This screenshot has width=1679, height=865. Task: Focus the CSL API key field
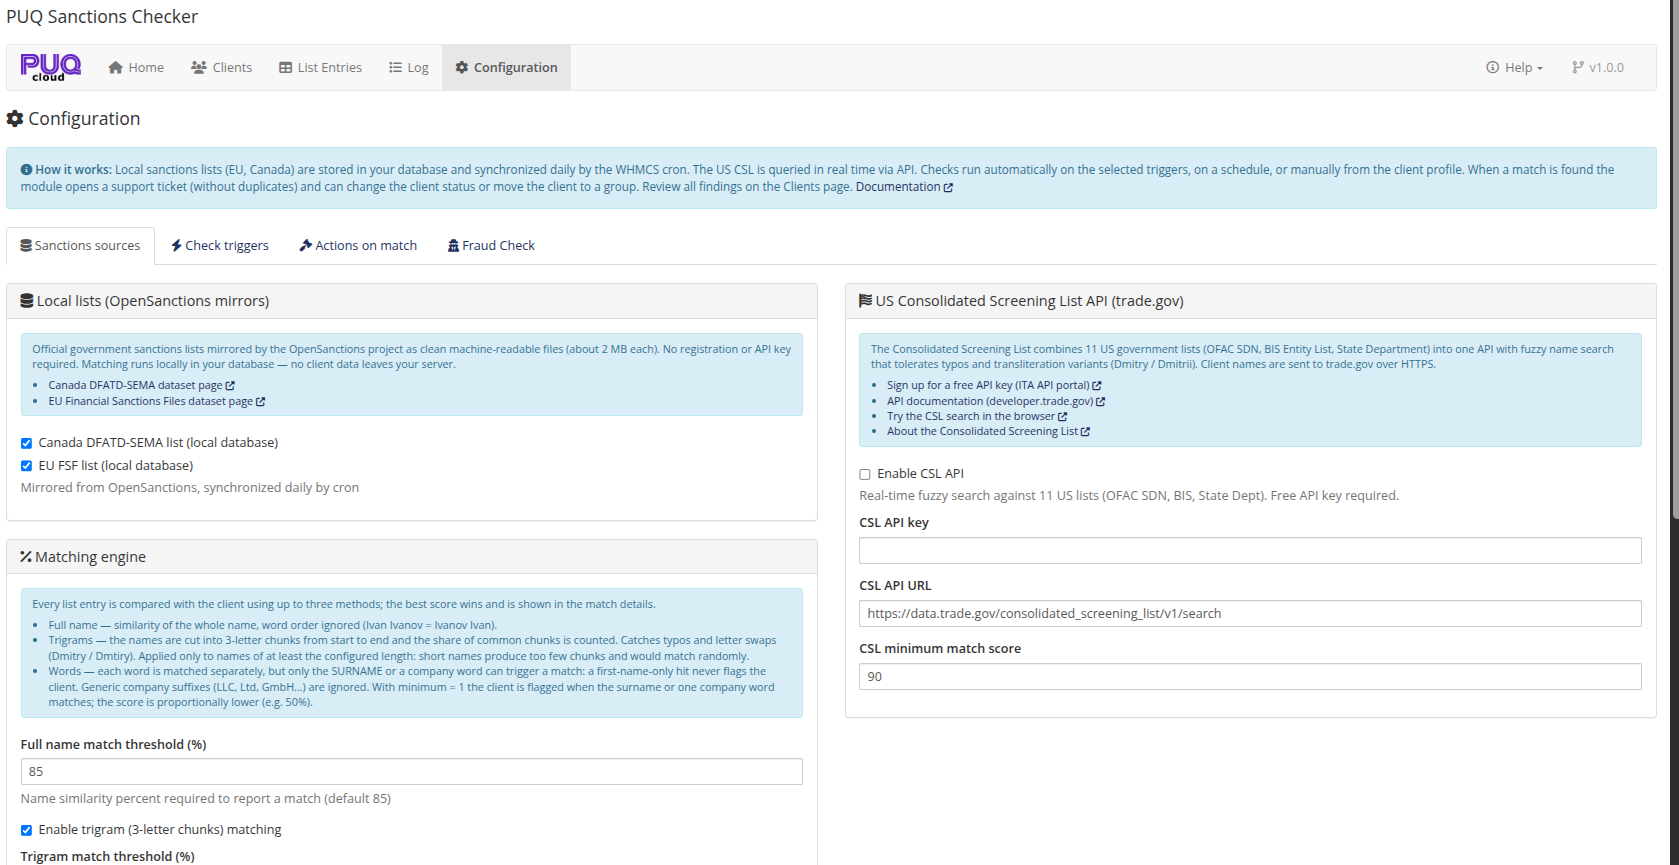coord(1250,550)
